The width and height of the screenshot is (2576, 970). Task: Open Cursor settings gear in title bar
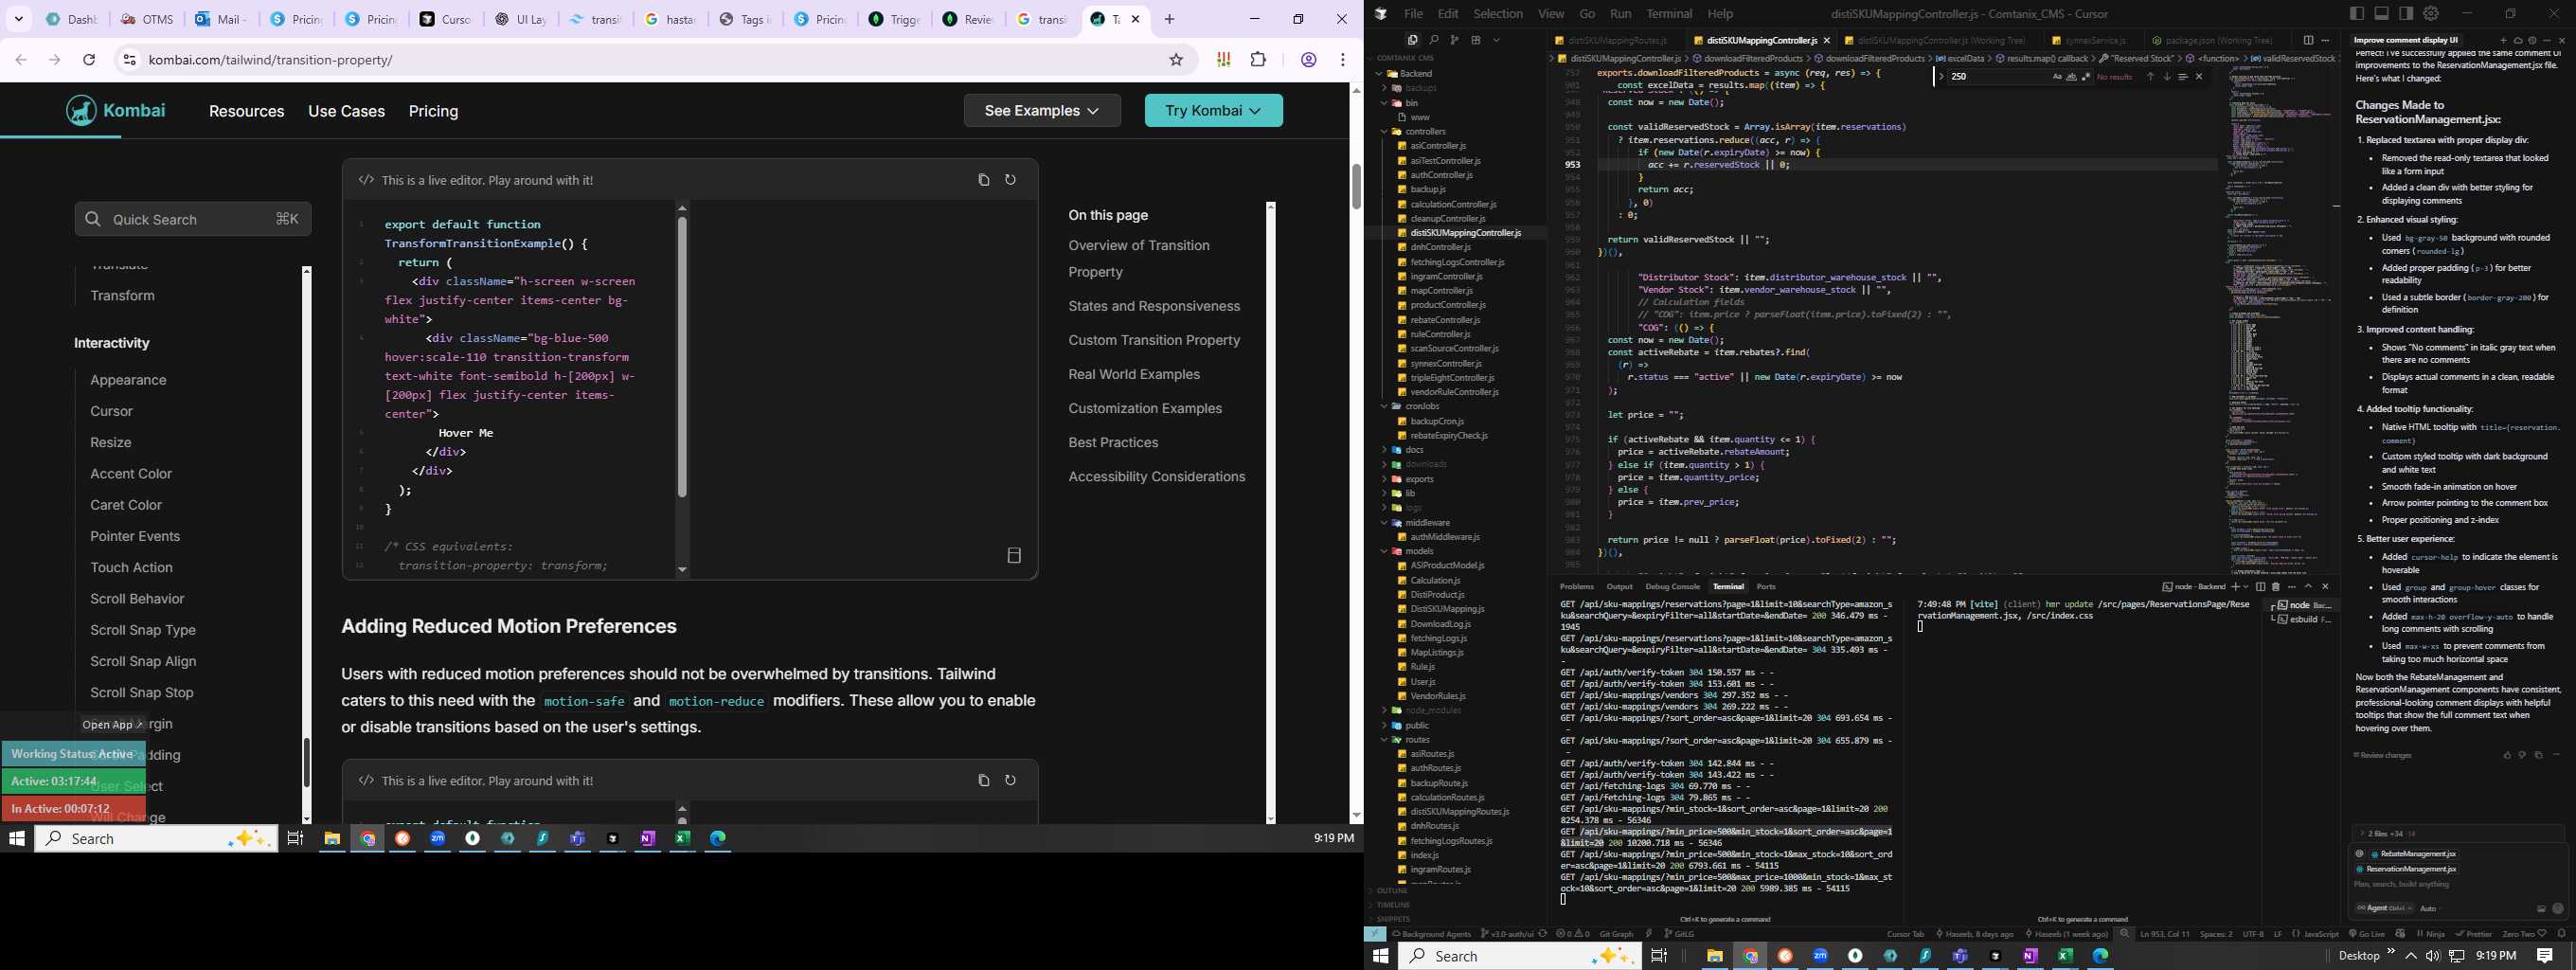click(2431, 13)
